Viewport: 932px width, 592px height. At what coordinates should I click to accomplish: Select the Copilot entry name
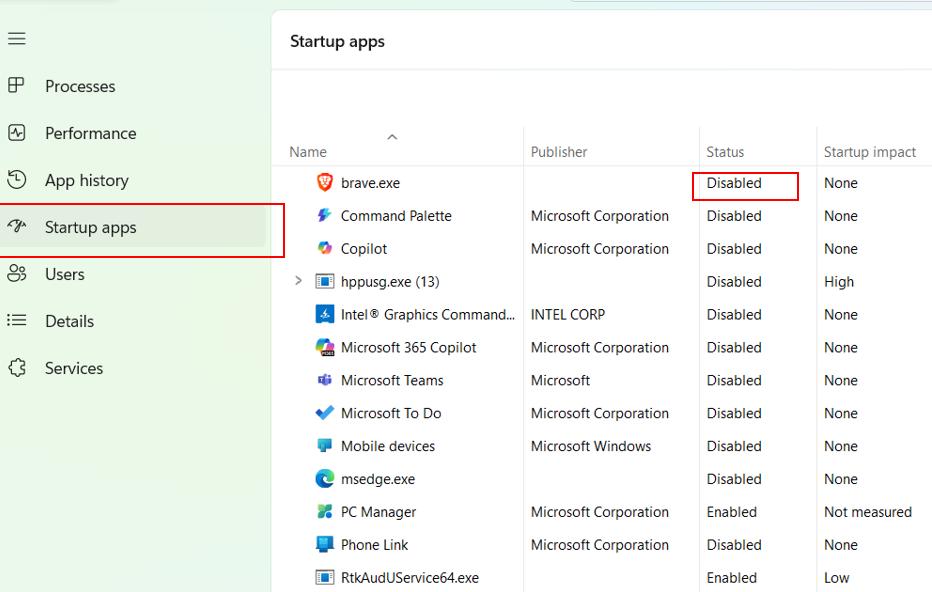pos(364,249)
